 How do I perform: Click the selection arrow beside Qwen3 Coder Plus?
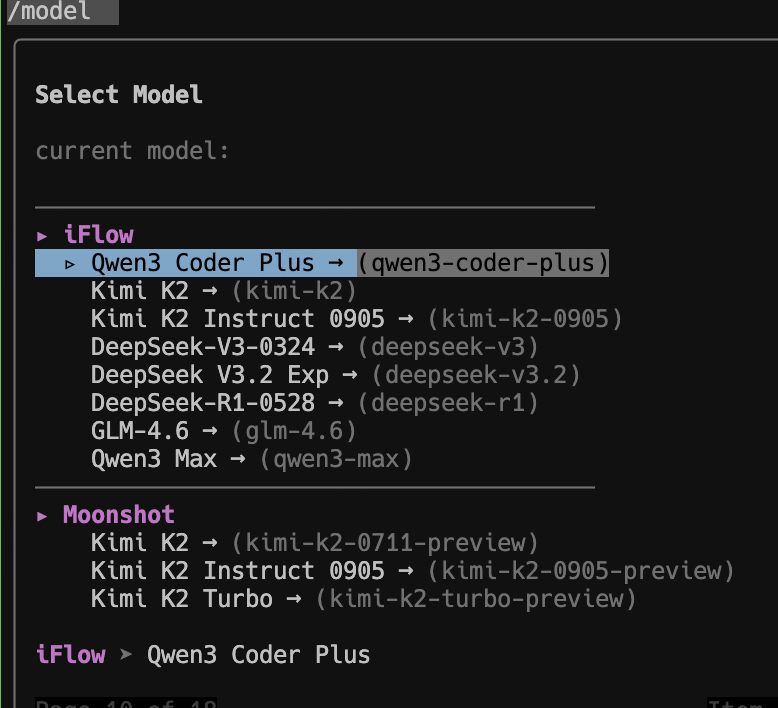(x=71, y=264)
